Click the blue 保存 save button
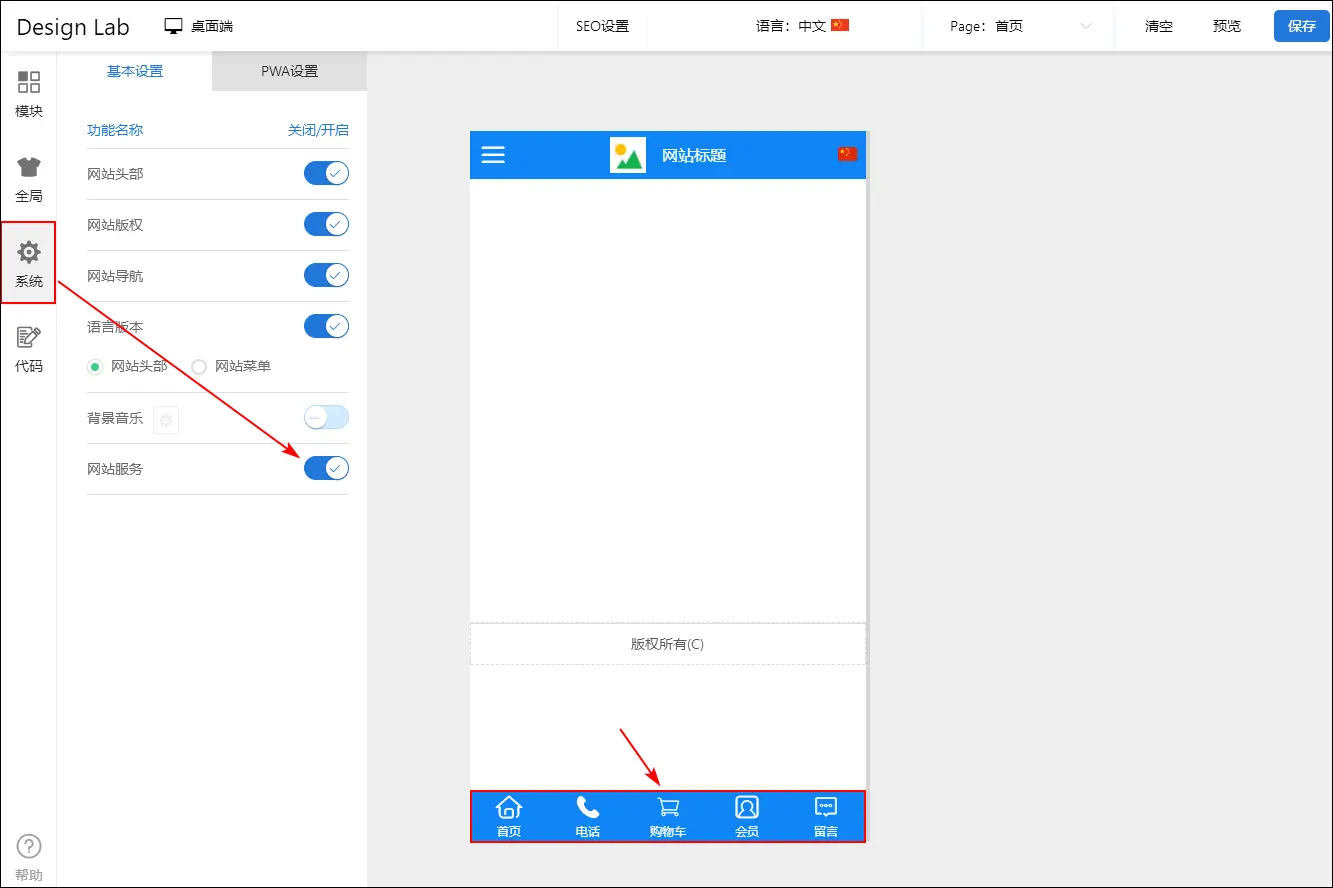1333x888 pixels. click(1301, 26)
